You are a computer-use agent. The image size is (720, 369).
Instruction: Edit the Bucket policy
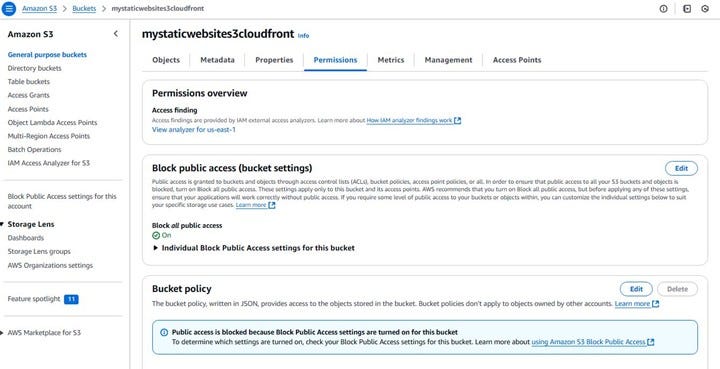click(636, 289)
